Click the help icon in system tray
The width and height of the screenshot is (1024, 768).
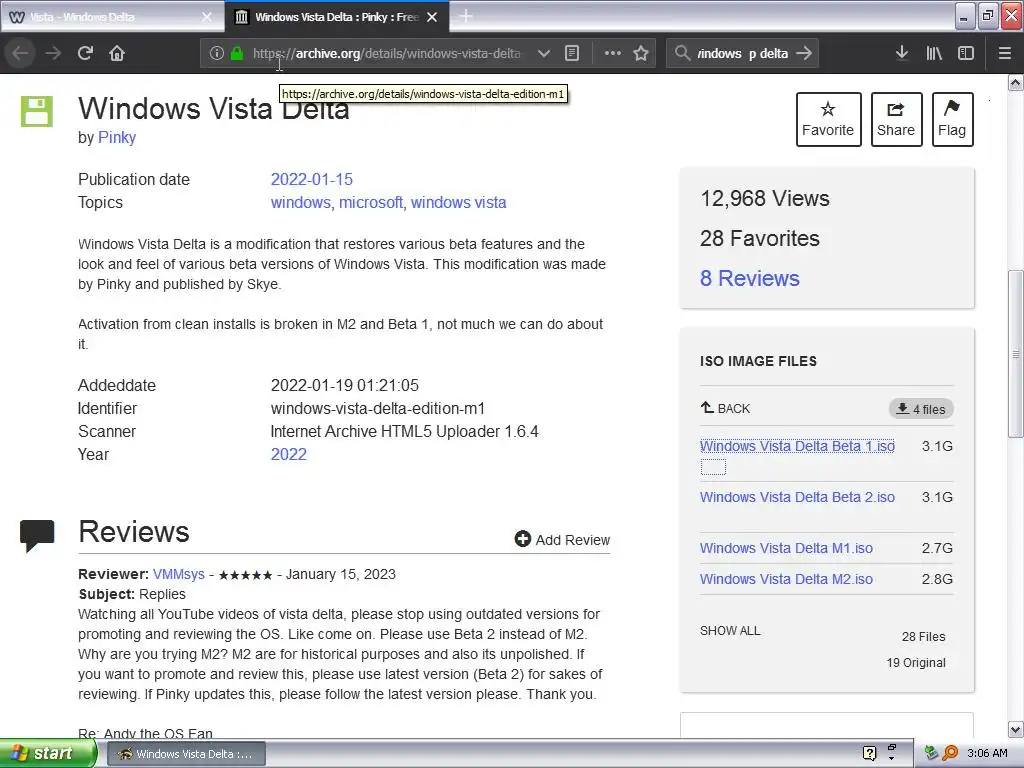click(x=869, y=754)
